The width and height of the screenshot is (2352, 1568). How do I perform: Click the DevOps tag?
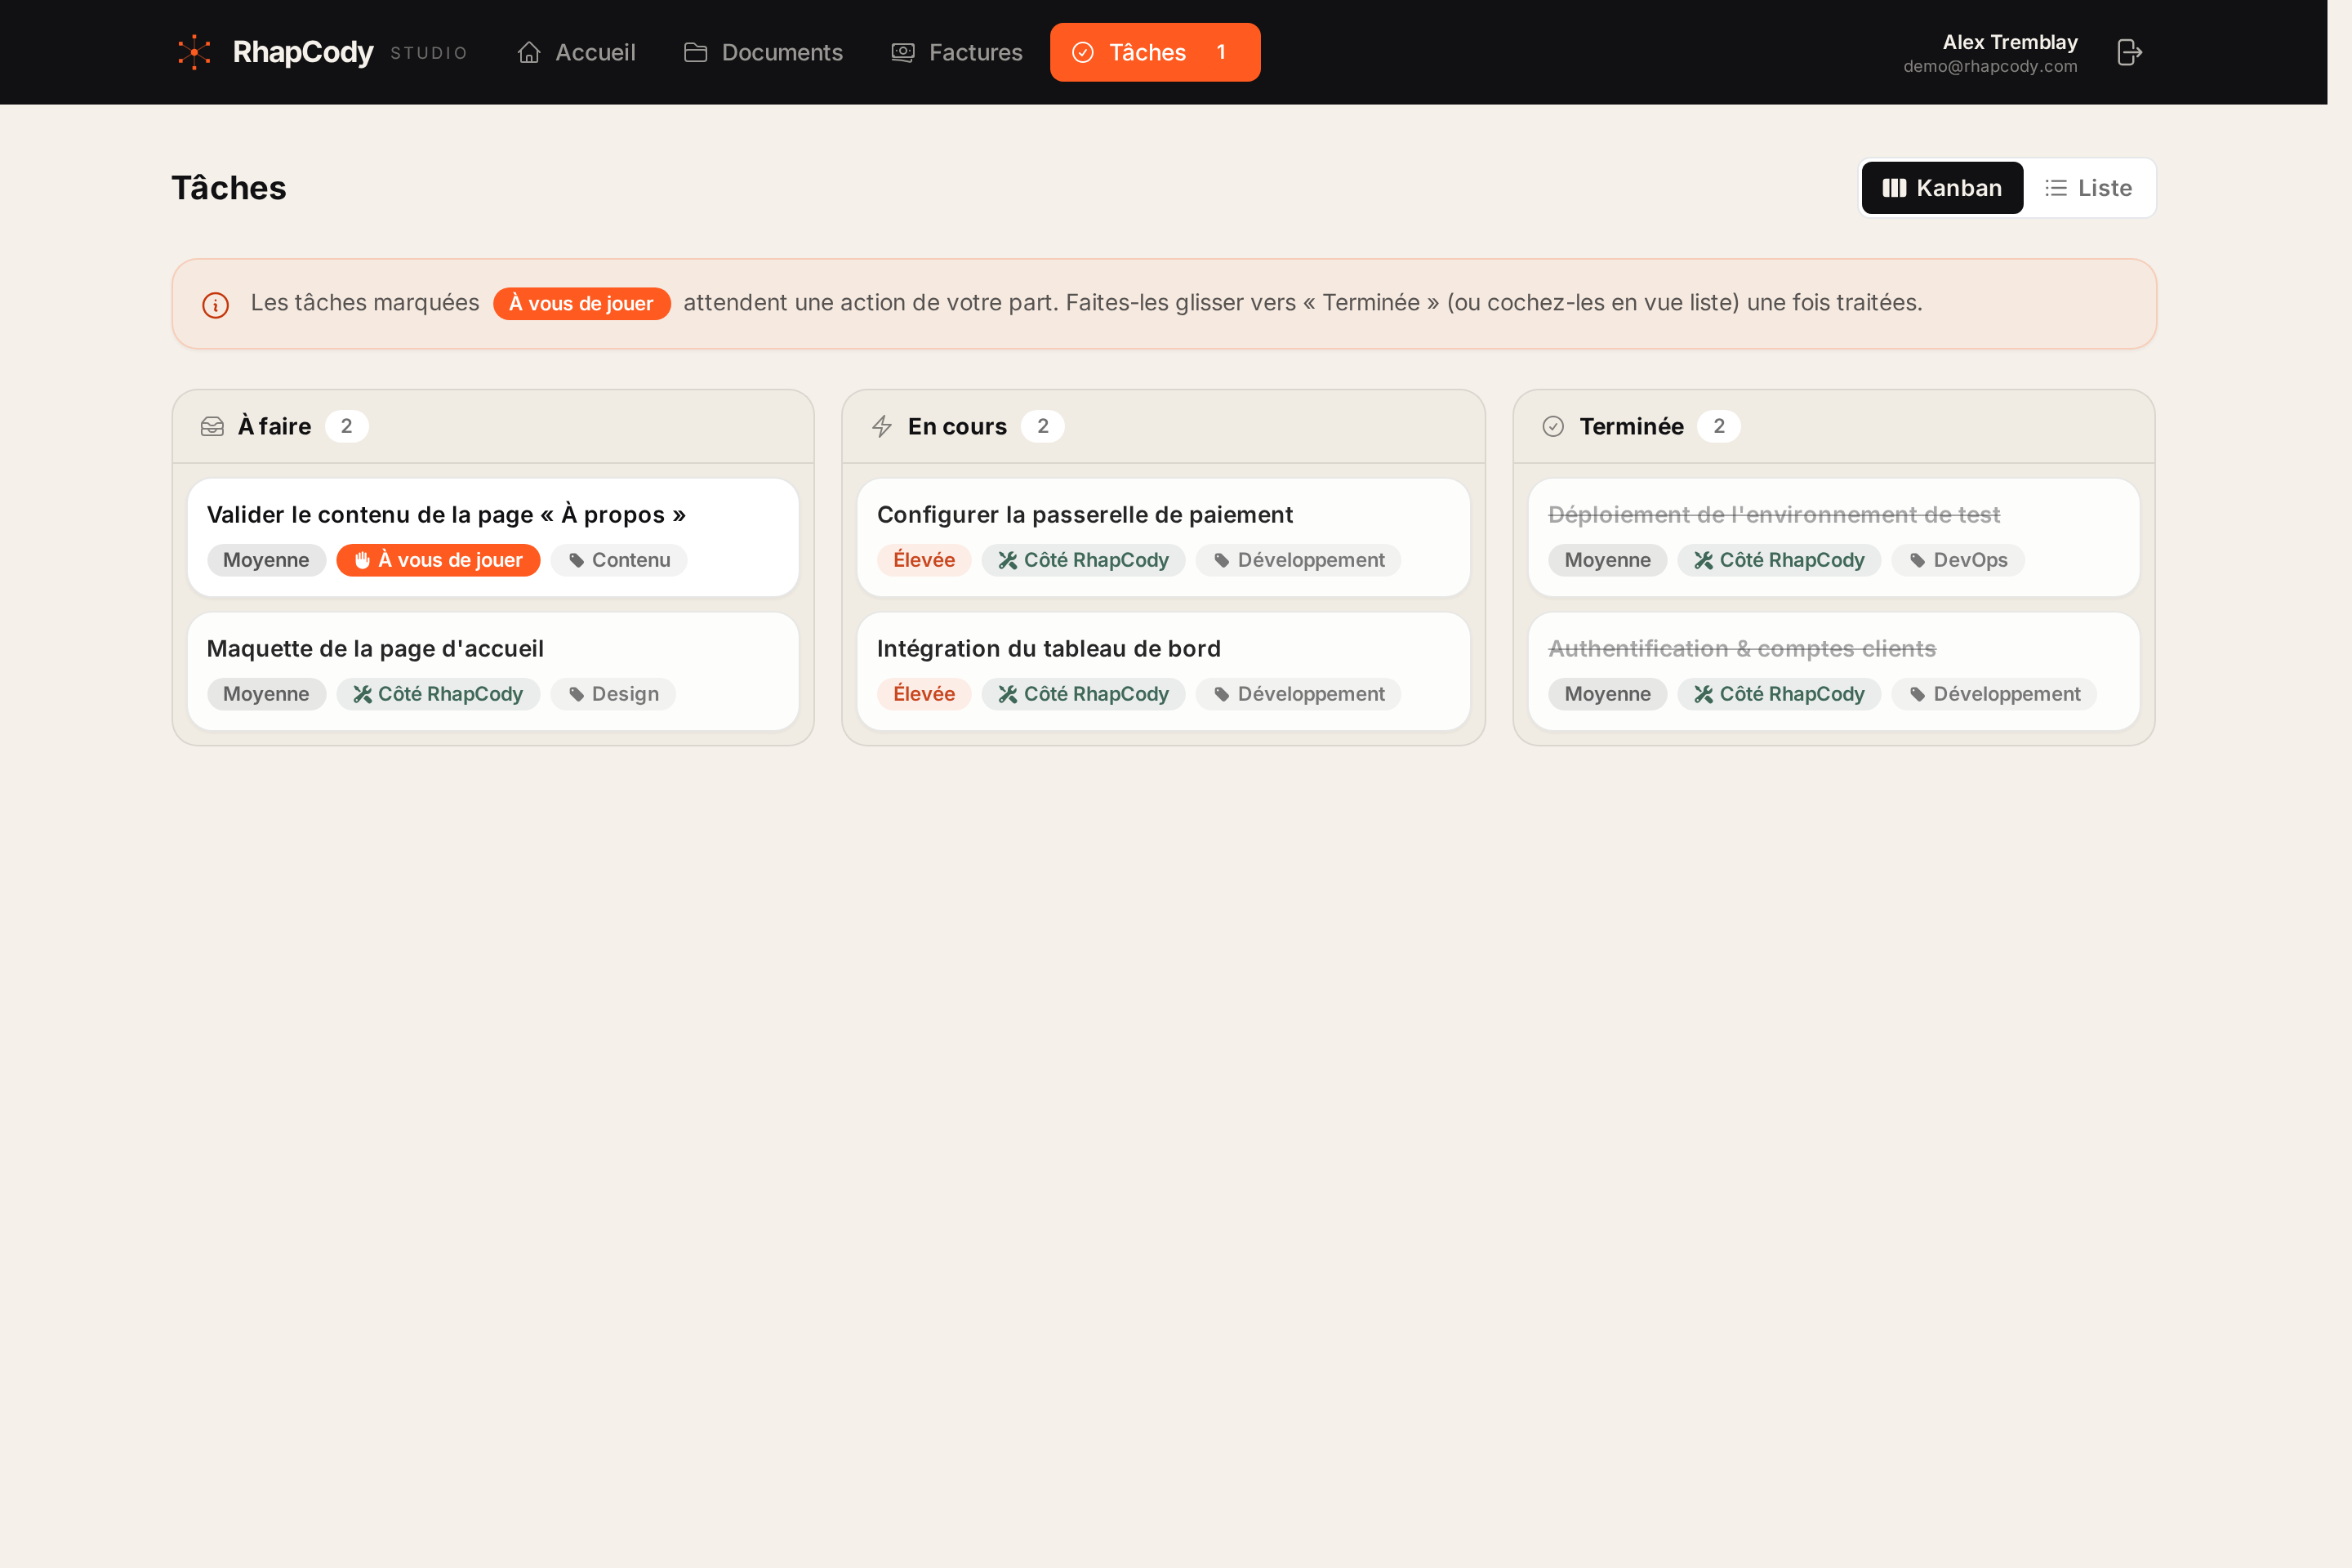coord(1958,560)
